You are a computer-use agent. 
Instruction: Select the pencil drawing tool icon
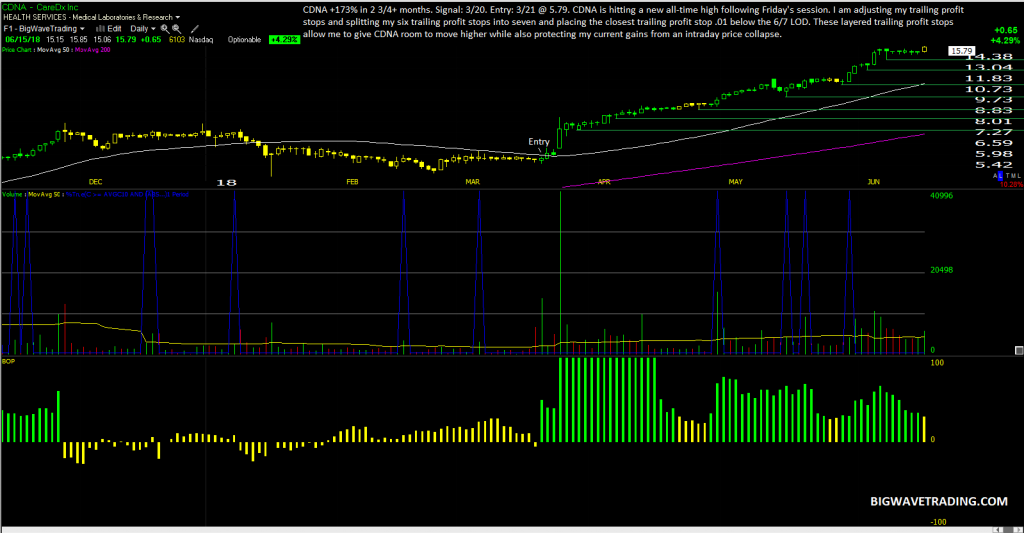(x=195, y=29)
